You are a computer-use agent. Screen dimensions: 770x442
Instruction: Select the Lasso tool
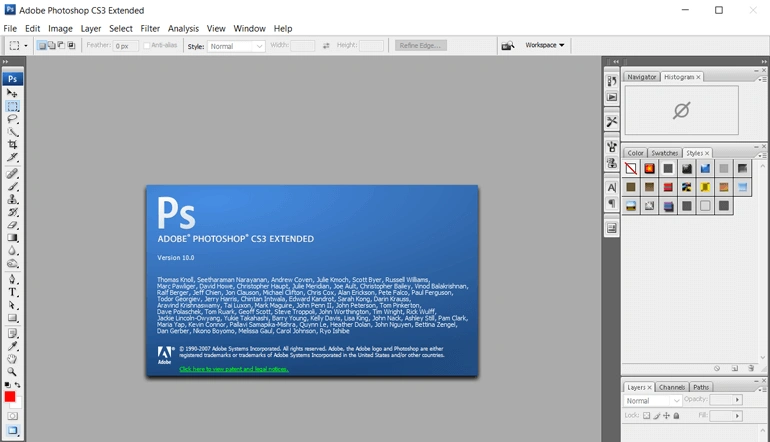coord(12,119)
